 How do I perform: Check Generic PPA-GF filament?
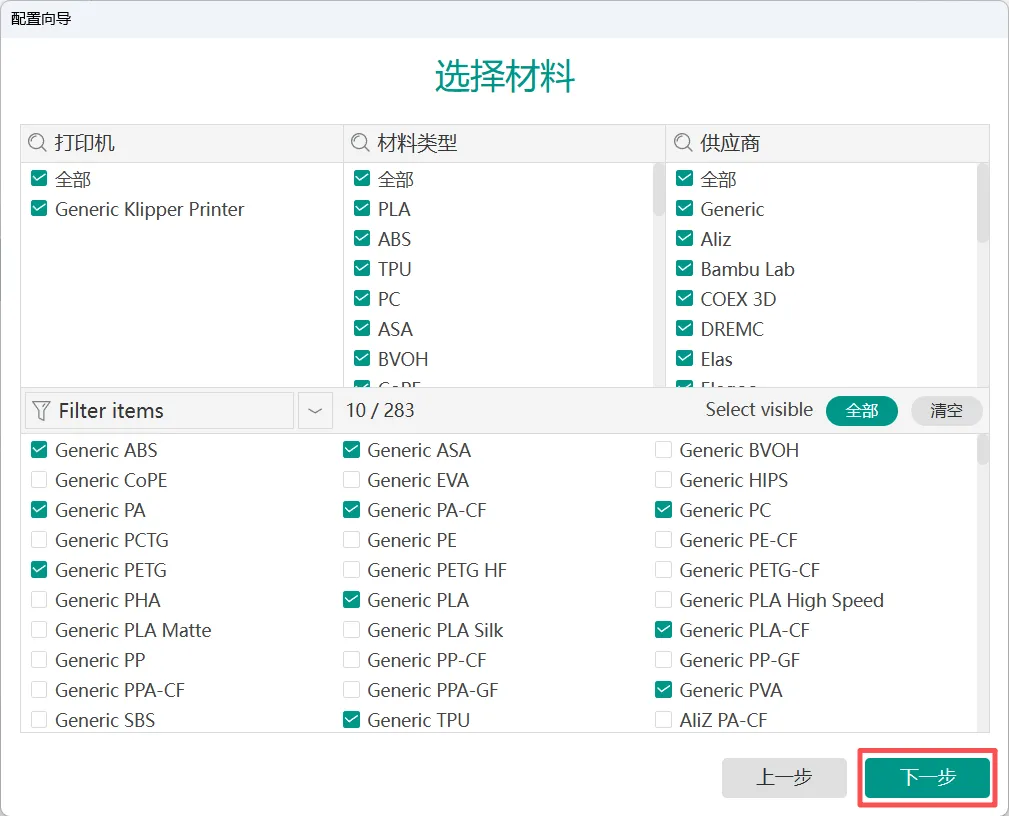pos(351,690)
